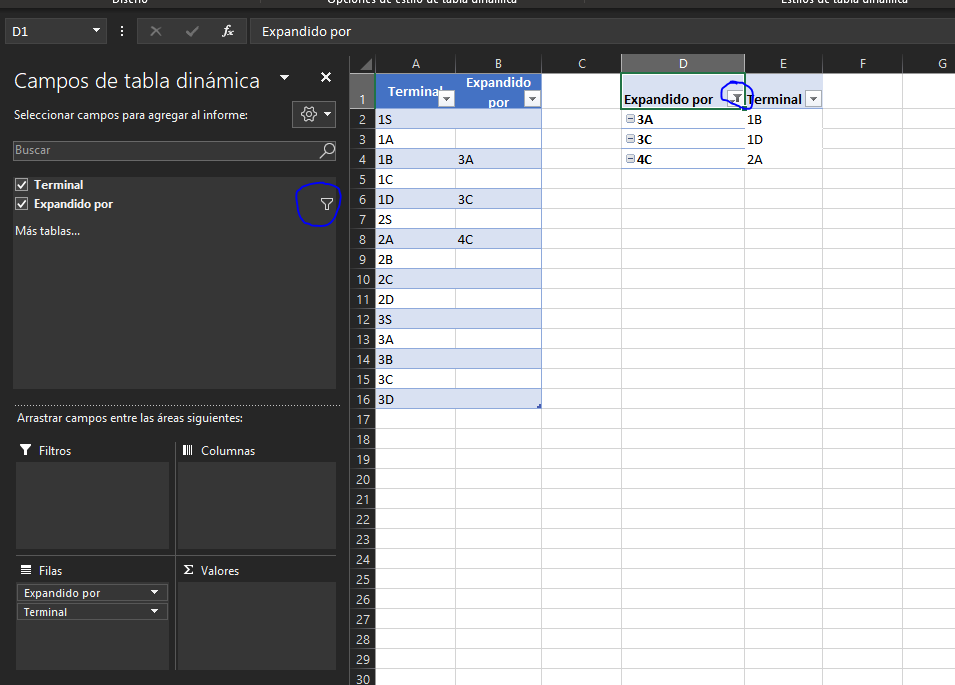
Task: Select pivot cell containing 2A
Action: coord(783,160)
